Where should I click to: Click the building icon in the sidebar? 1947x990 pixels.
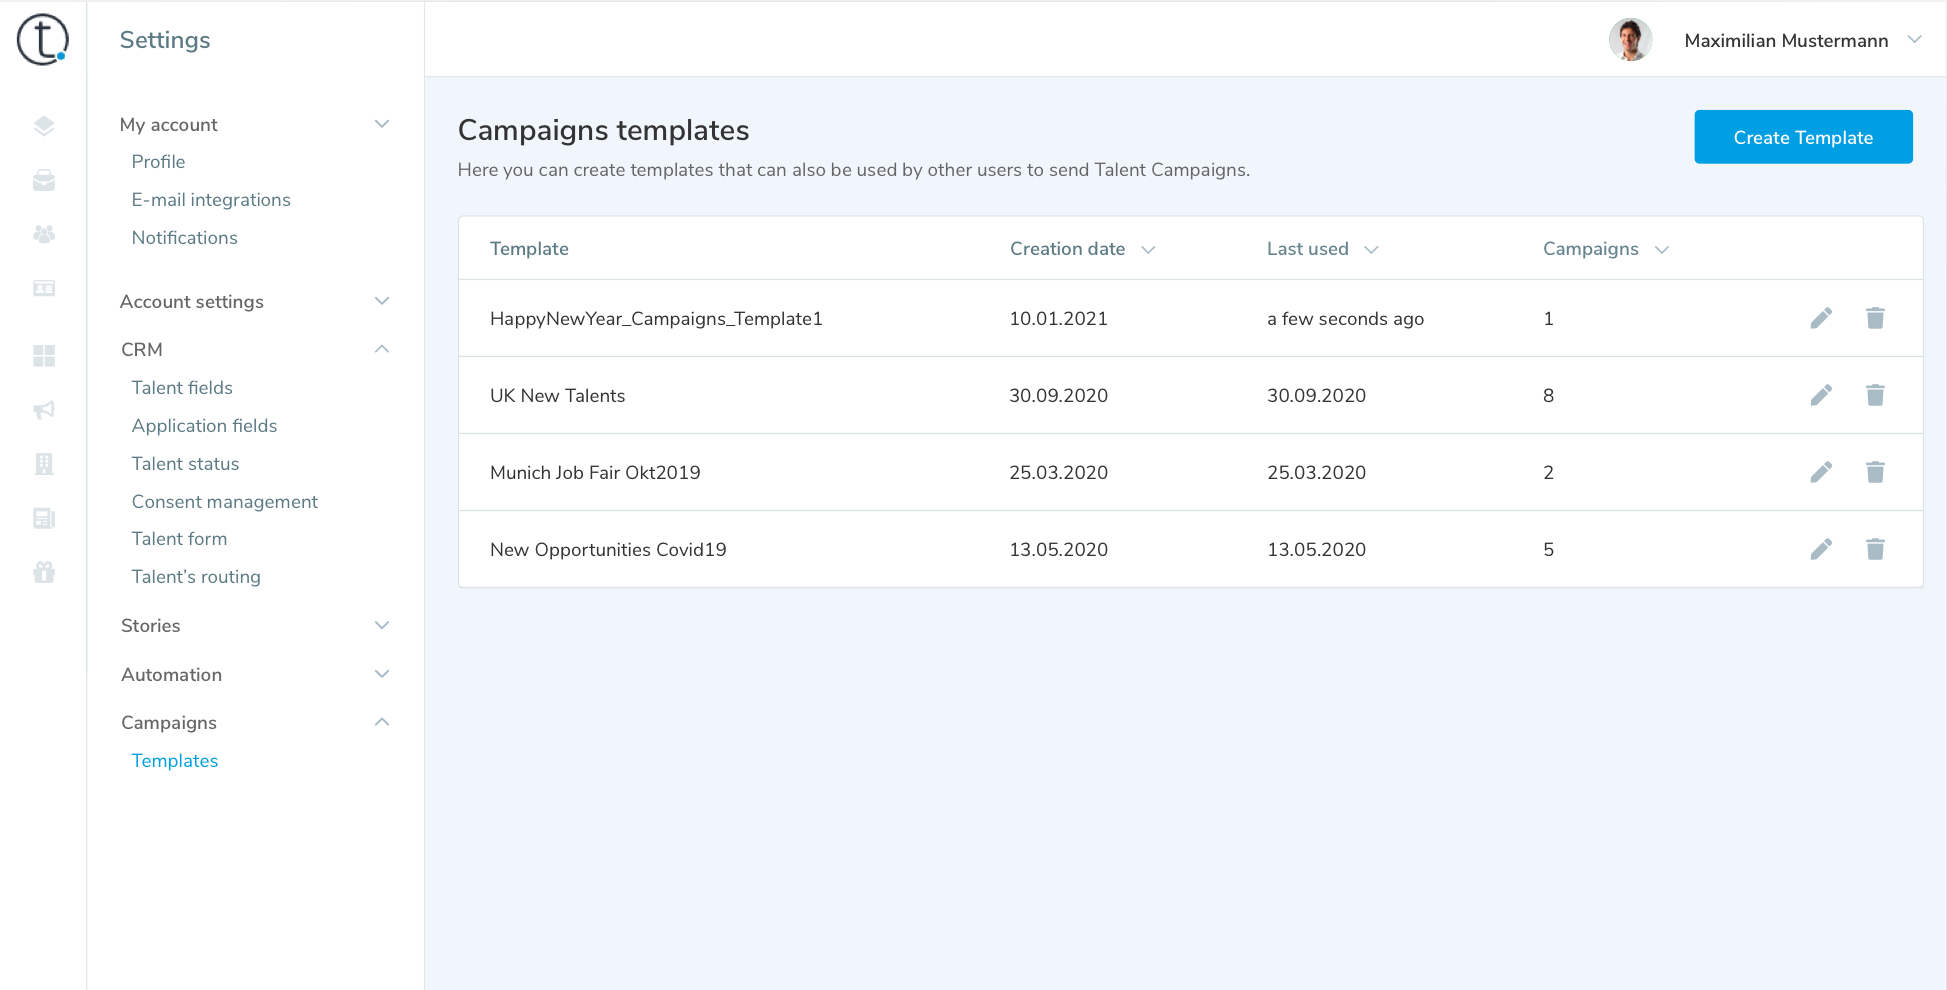pos(44,464)
